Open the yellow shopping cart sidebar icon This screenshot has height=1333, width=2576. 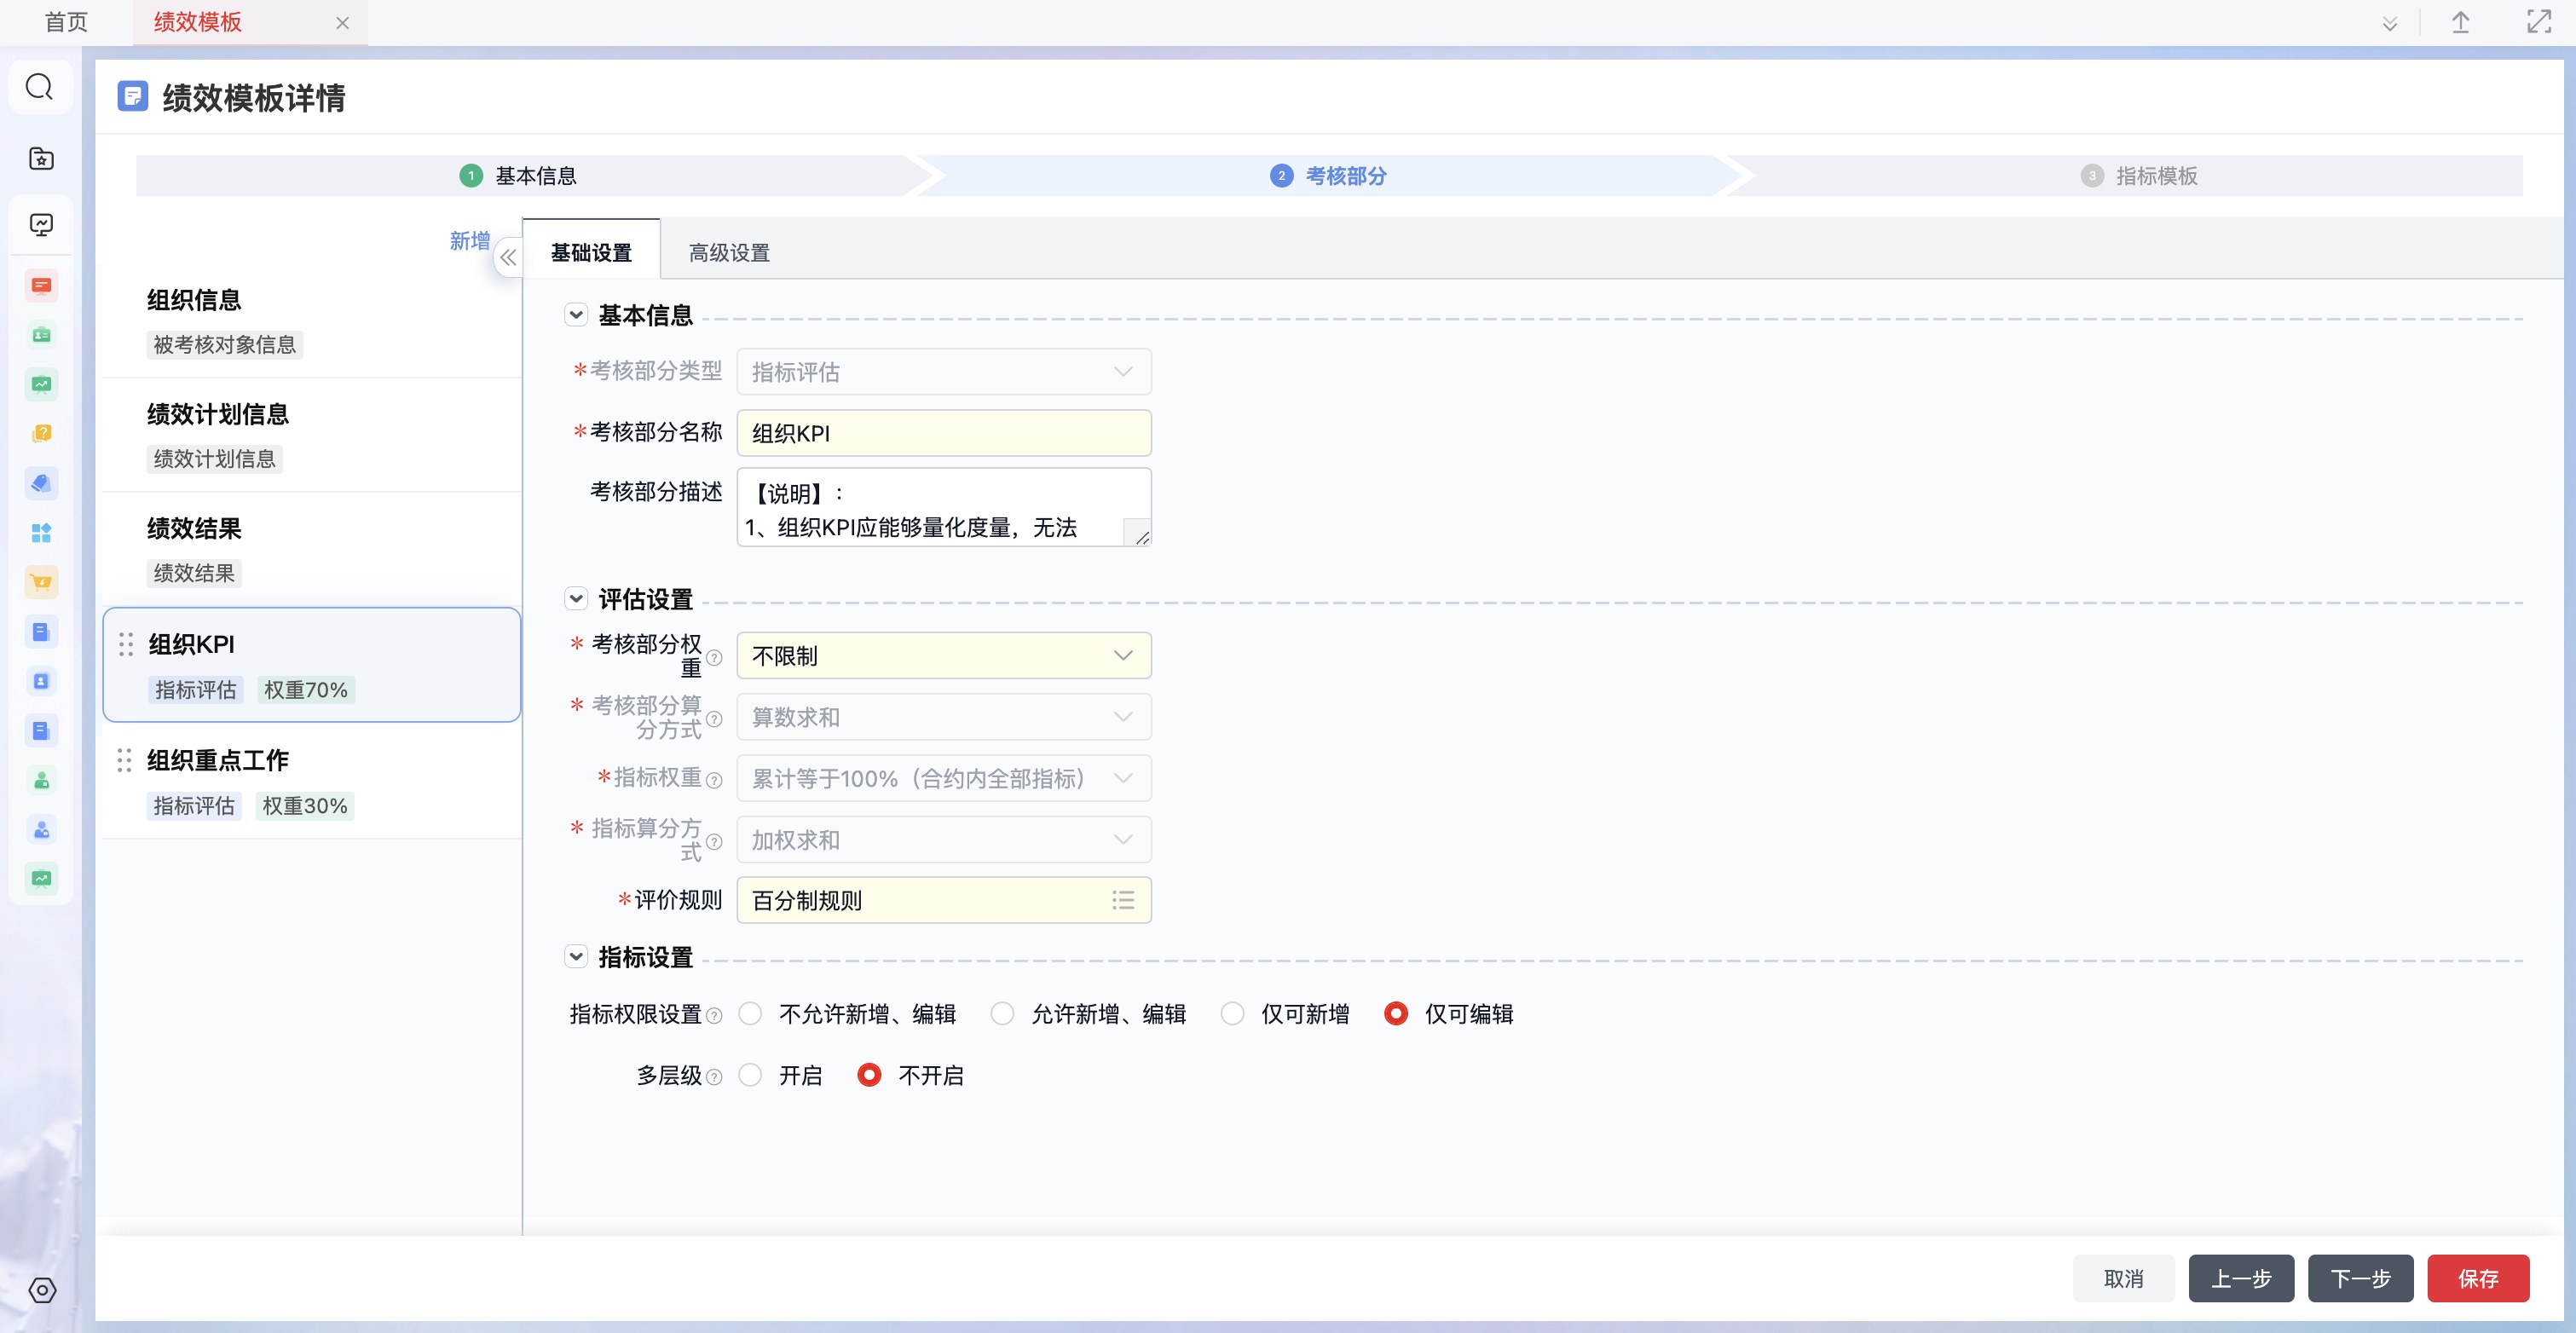coord(41,582)
